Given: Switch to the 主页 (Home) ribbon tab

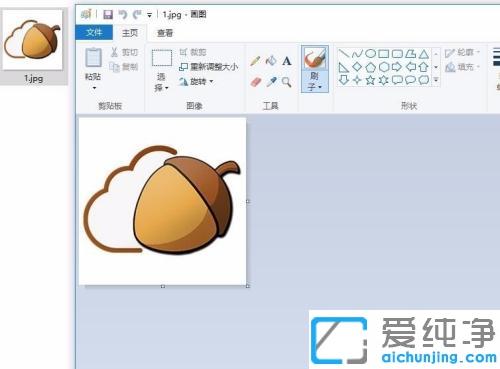Looking at the screenshot, I should pyautogui.click(x=130, y=33).
